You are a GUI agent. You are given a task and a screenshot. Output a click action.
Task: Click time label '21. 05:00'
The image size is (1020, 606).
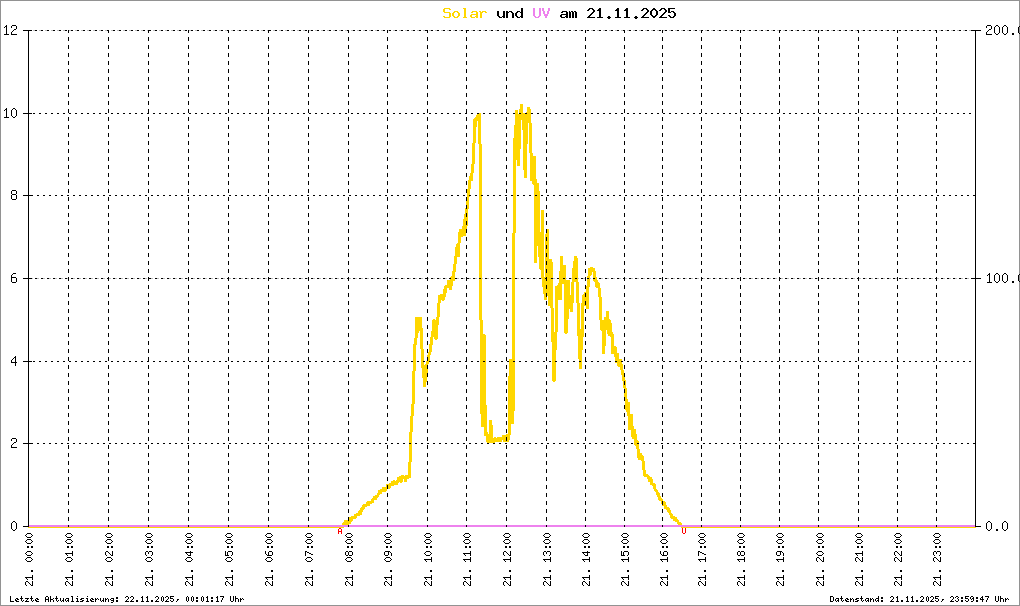[x=228, y=560]
